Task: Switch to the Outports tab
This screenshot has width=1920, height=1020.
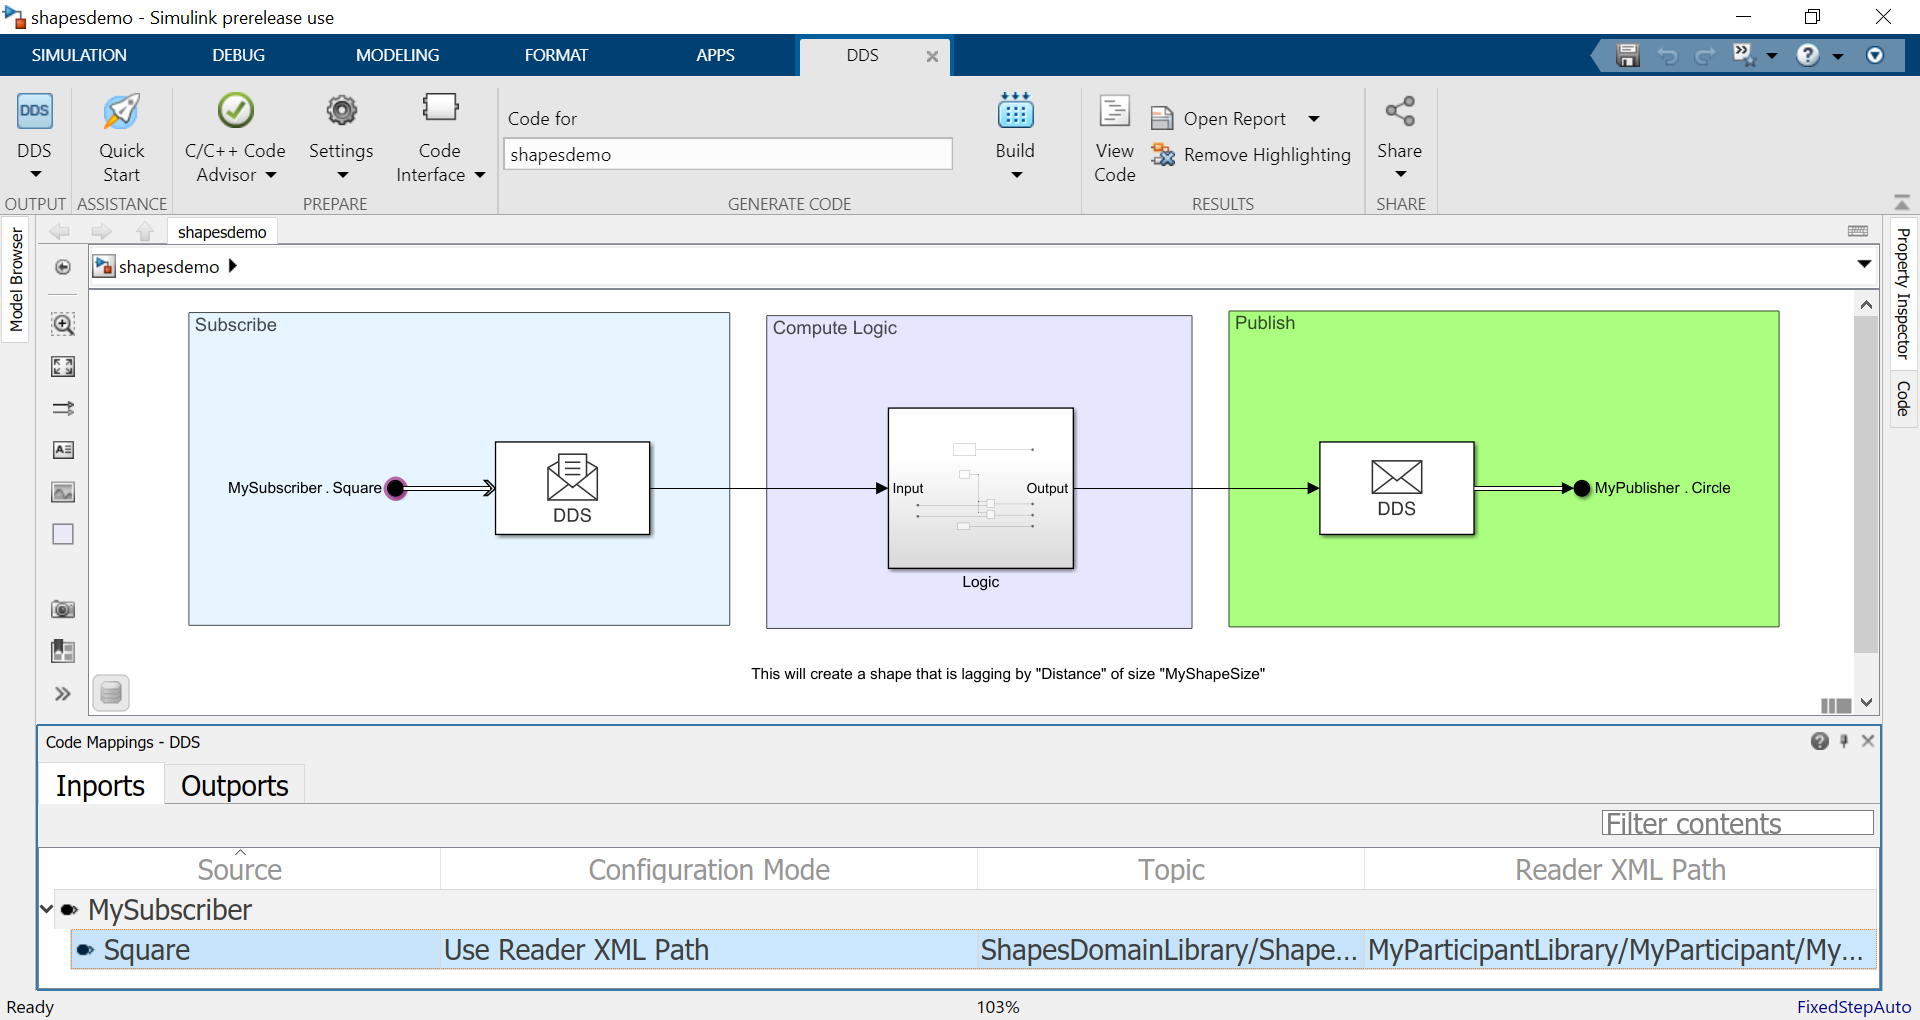Action: click(x=234, y=785)
